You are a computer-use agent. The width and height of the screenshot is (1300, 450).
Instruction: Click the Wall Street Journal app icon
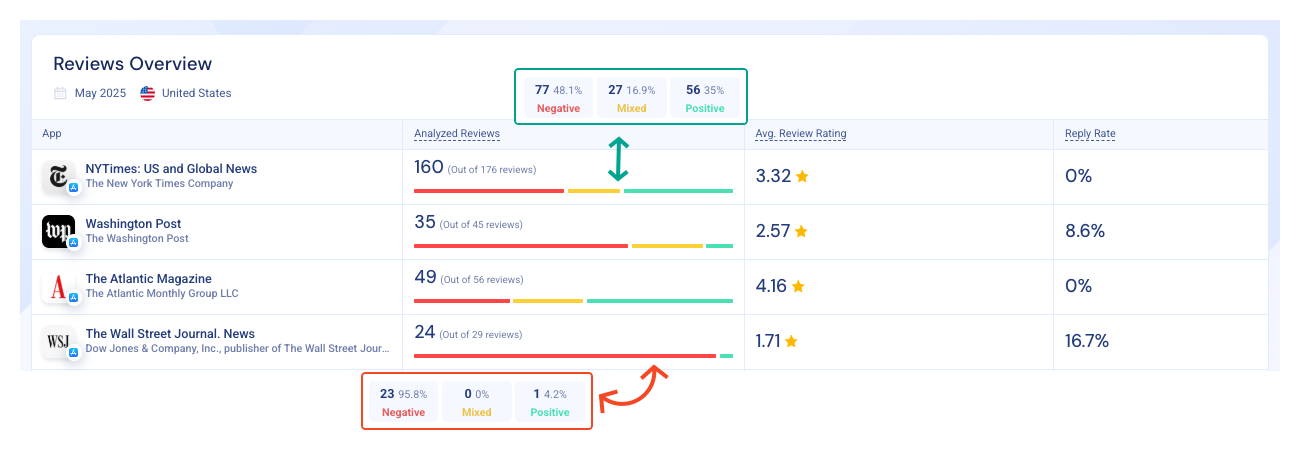59,342
